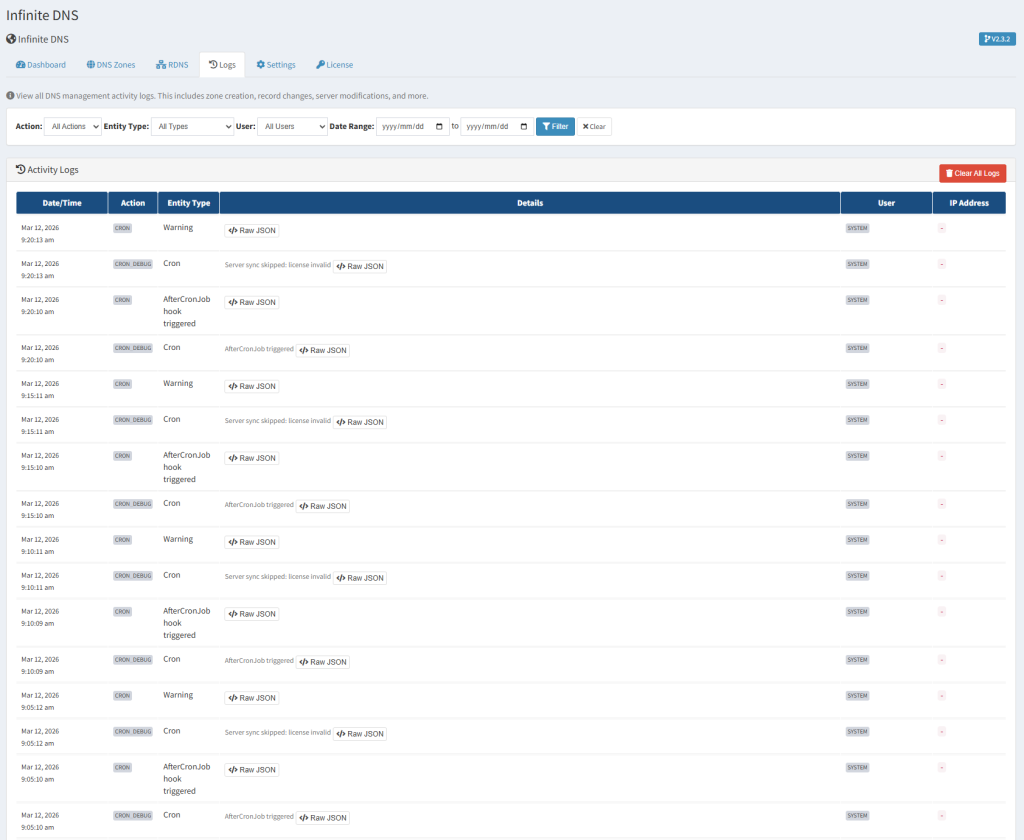The height and width of the screenshot is (840, 1024).
Task: Click the history icon on Logs tab
Action: 212,65
